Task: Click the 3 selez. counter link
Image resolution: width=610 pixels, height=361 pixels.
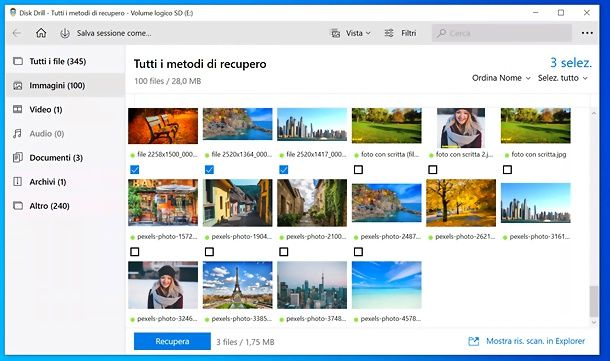Action: [x=571, y=63]
